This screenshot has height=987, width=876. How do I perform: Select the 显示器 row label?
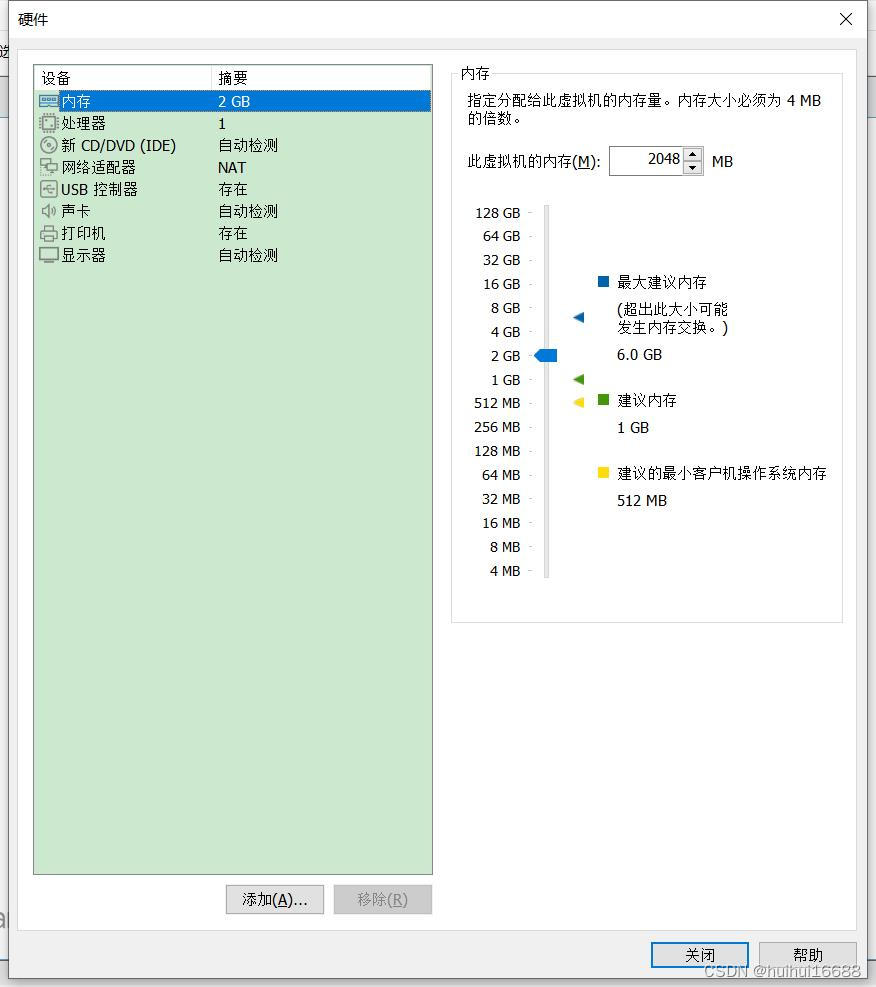tap(84, 255)
